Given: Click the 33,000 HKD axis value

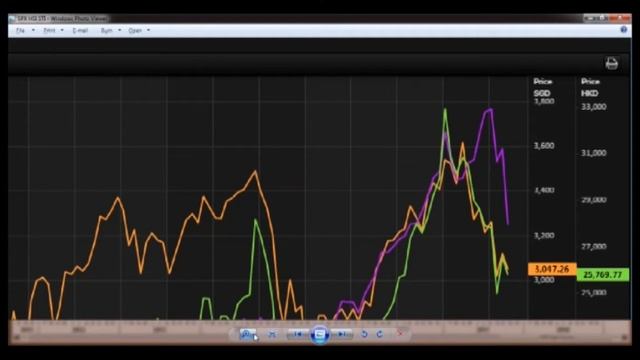Looking at the screenshot, I should point(593,107).
